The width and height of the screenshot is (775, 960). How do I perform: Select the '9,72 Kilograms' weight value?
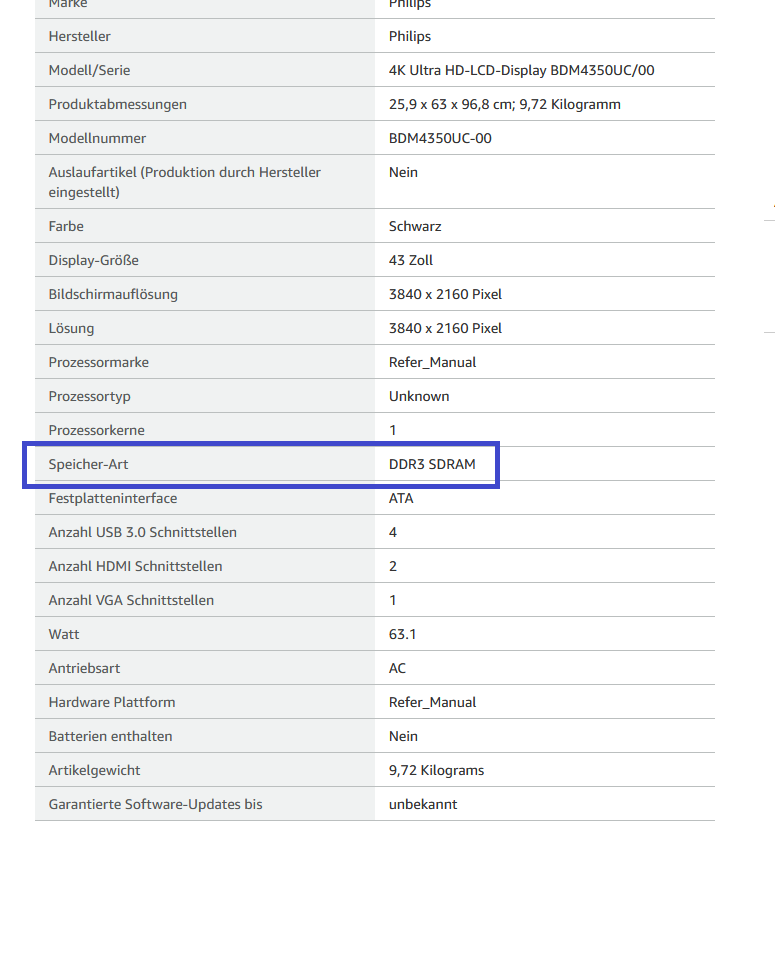[x=436, y=770]
